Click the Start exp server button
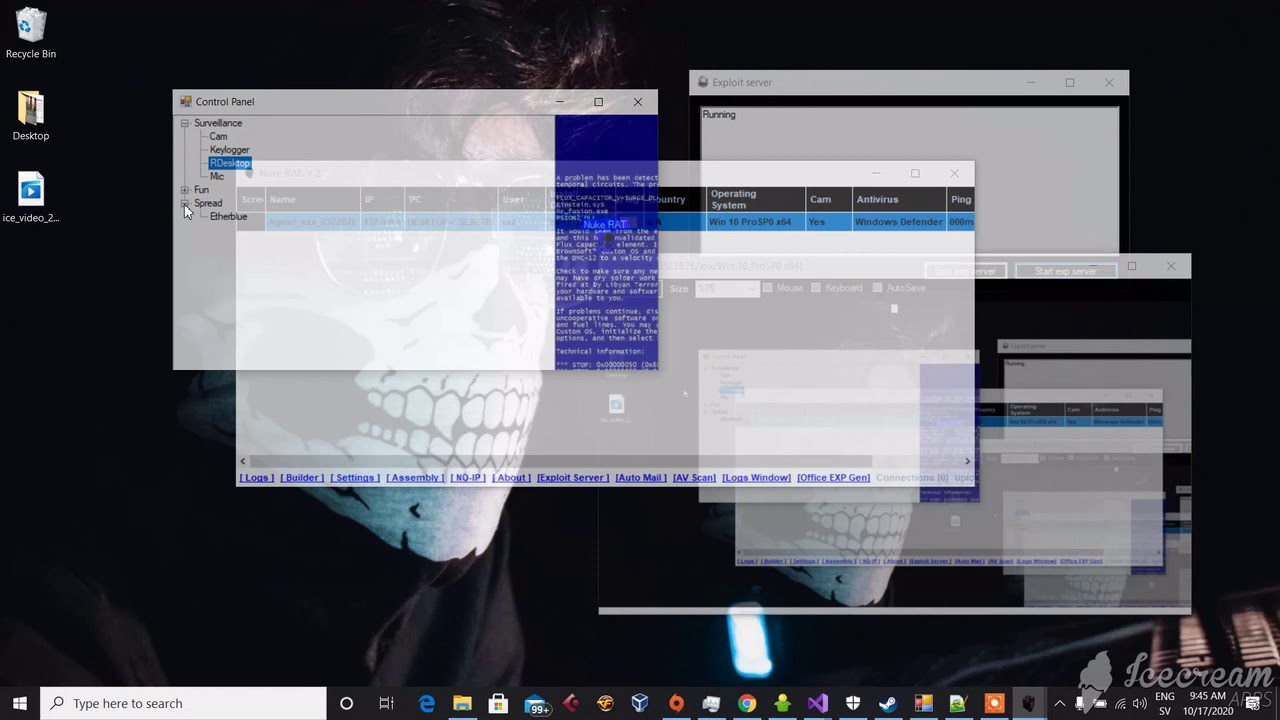The height and width of the screenshot is (720, 1280). [1065, 271]
